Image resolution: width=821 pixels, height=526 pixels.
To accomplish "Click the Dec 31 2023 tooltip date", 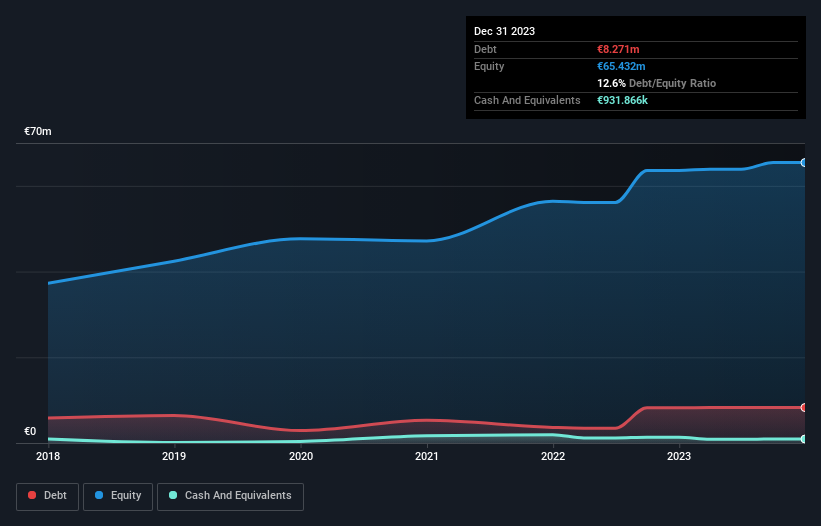I will click(x=505, y=31).
